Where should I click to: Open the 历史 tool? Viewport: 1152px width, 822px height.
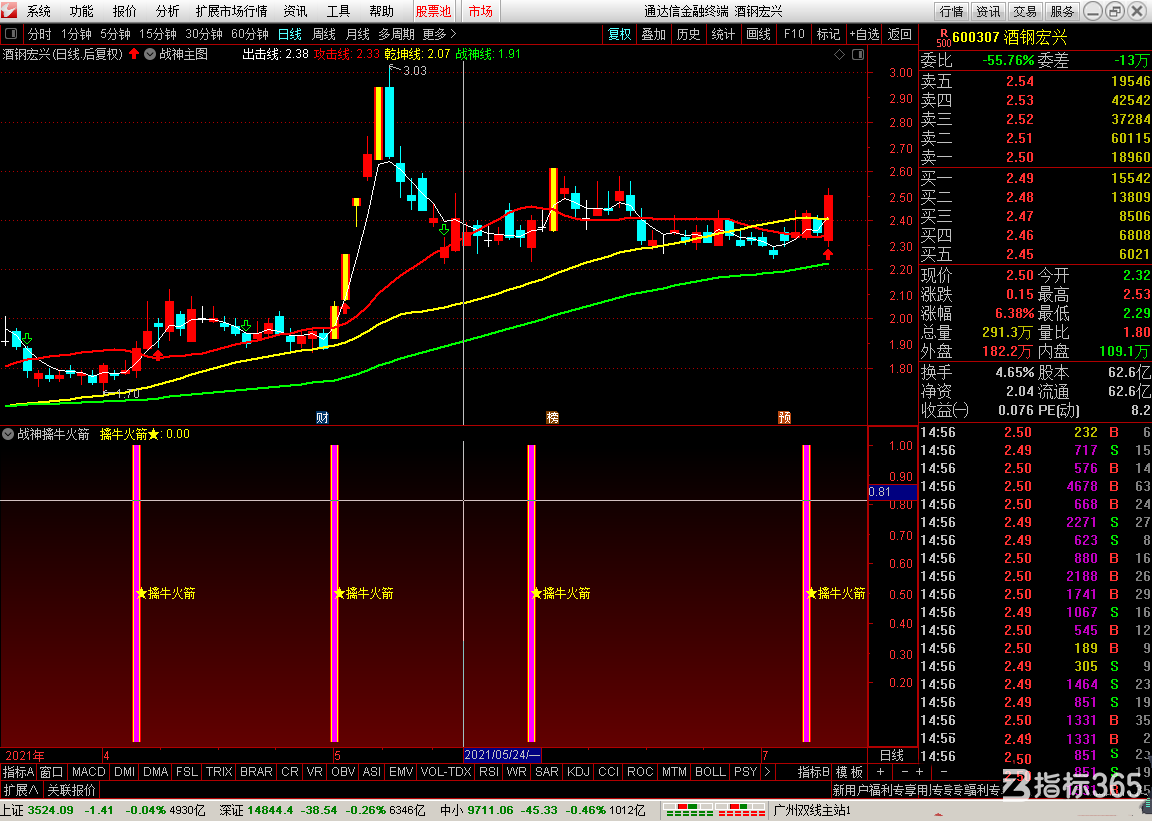click(688, 35)
